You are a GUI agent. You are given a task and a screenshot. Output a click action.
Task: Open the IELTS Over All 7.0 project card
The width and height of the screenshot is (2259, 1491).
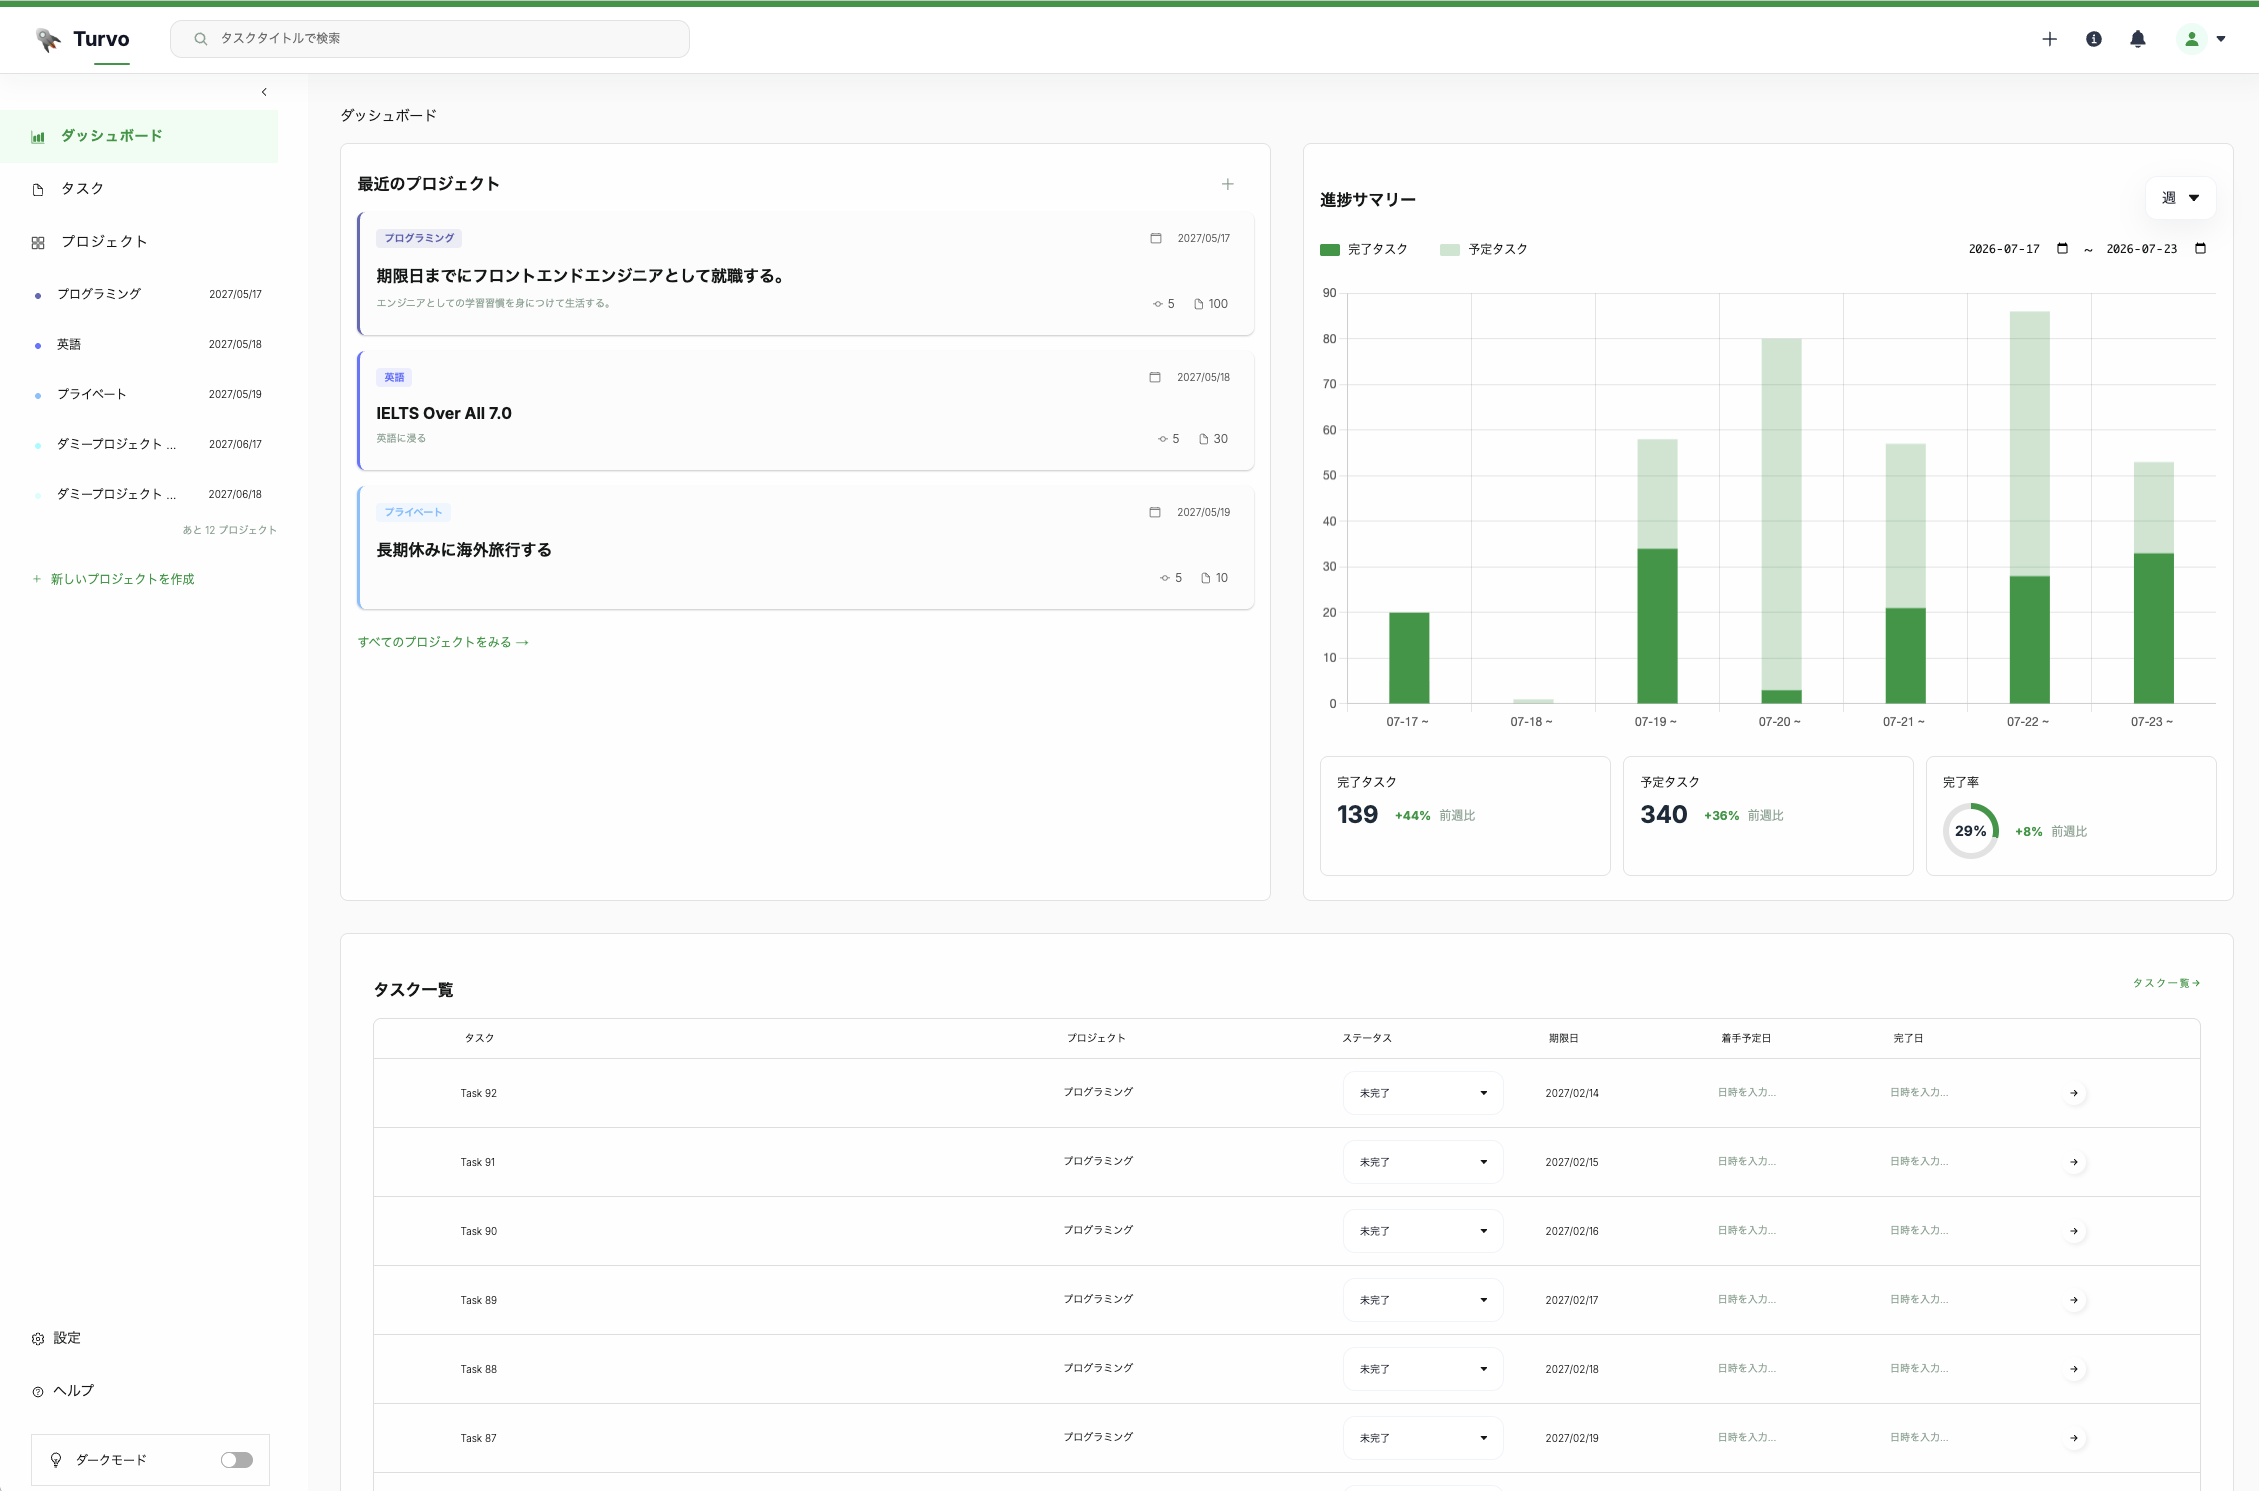click(x=805, y=410)
